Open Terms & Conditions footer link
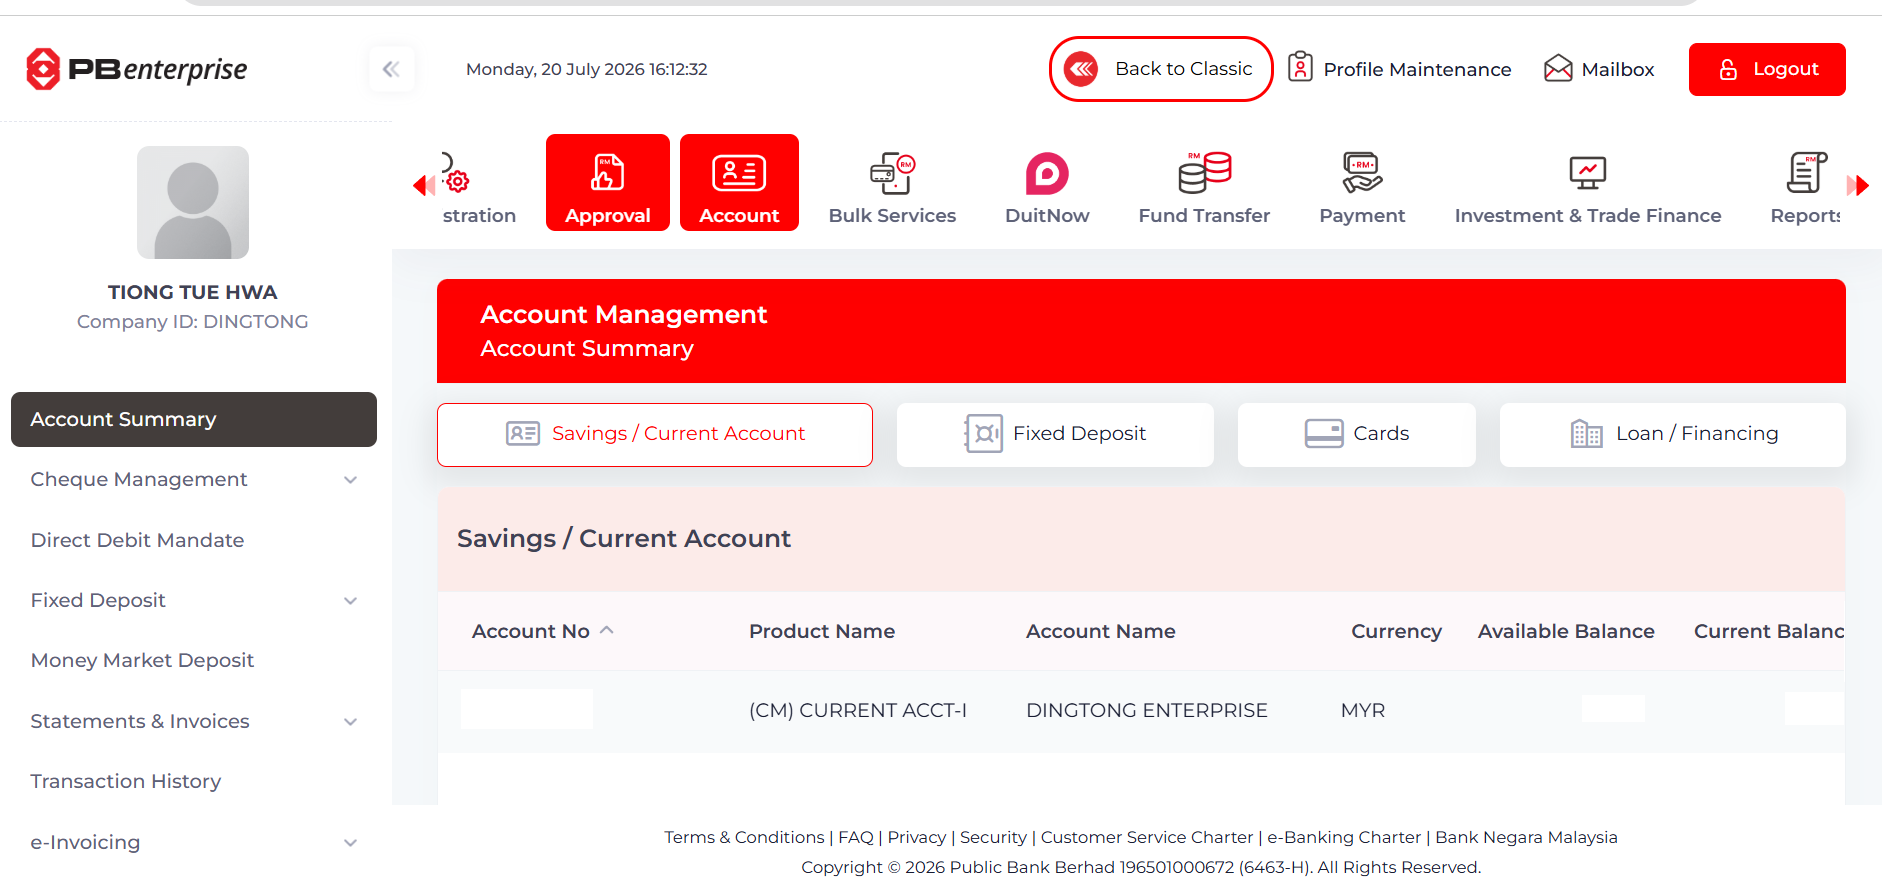1882x886 pixels. point(744,837)
